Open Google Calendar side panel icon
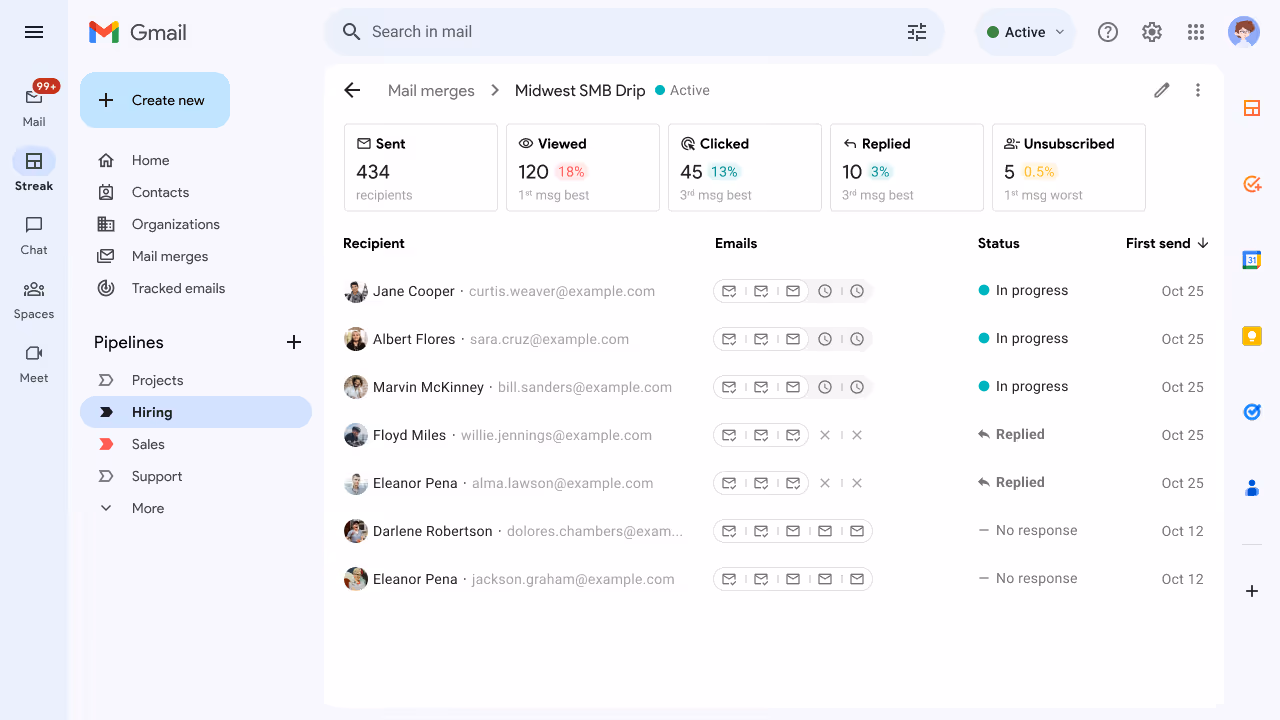 tap(1252, 260)
